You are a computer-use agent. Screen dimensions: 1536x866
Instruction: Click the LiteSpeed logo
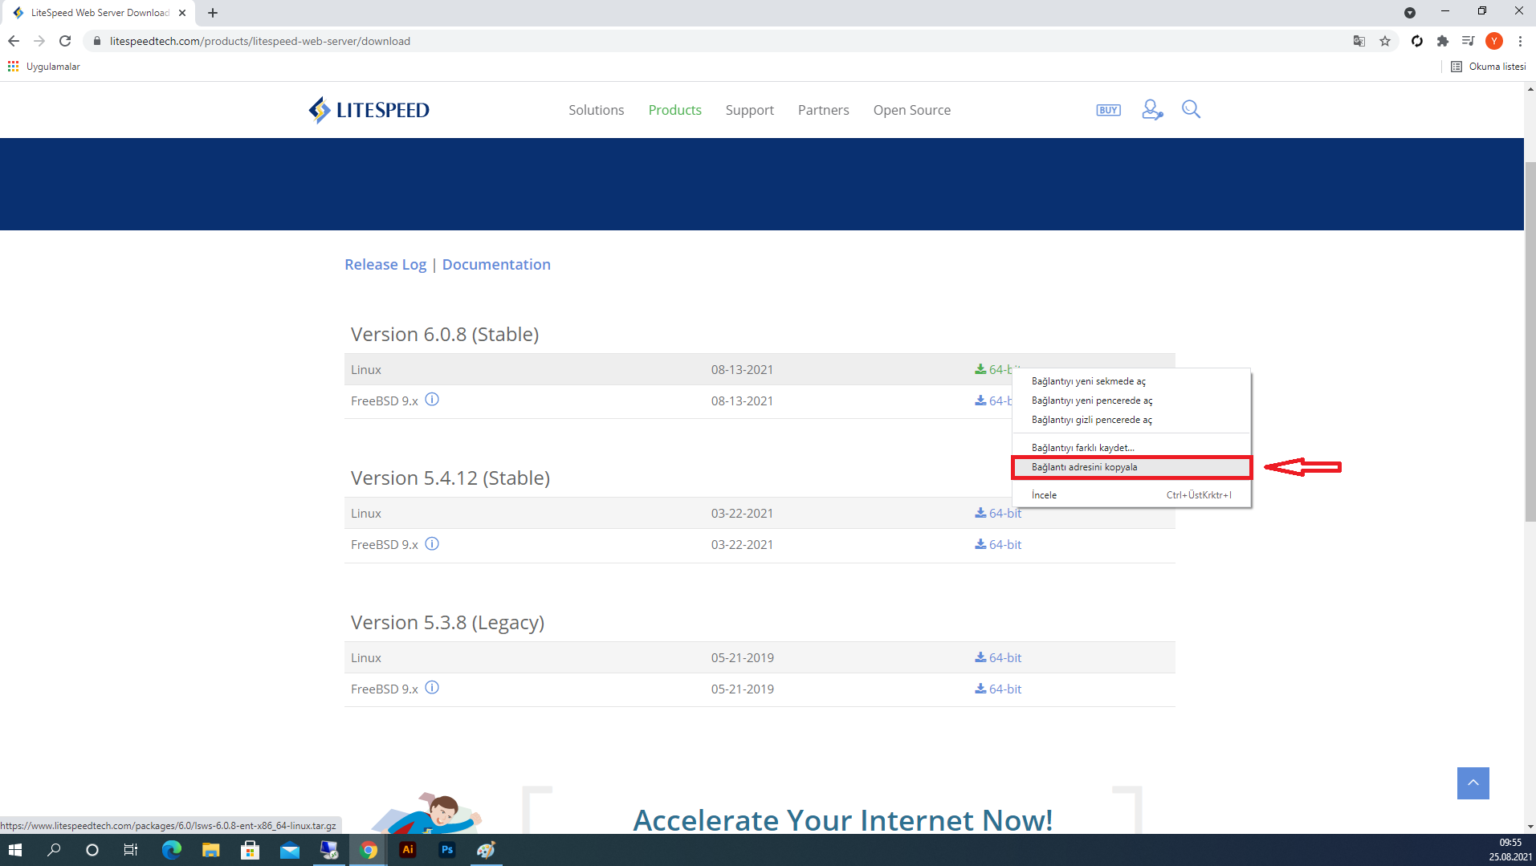point(369,110)
